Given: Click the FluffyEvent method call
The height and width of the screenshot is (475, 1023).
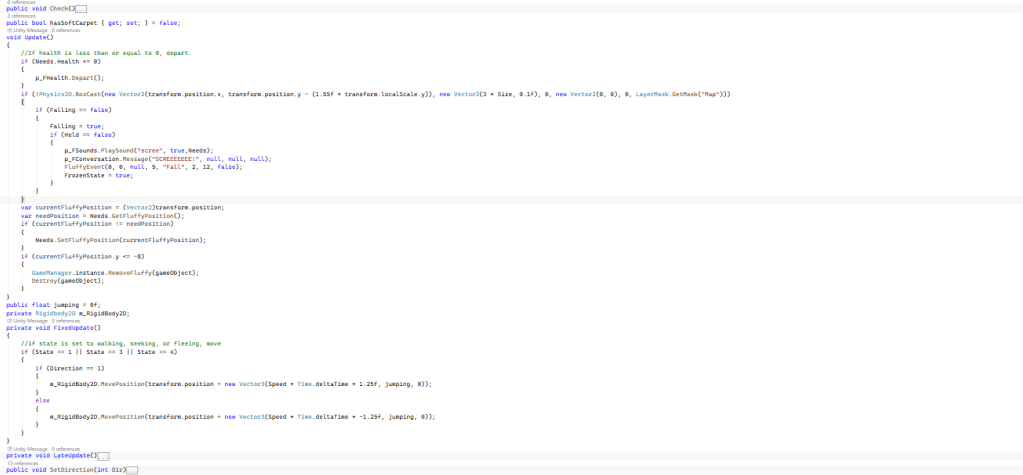Looking at the screenshot, I should coord(84,166).
